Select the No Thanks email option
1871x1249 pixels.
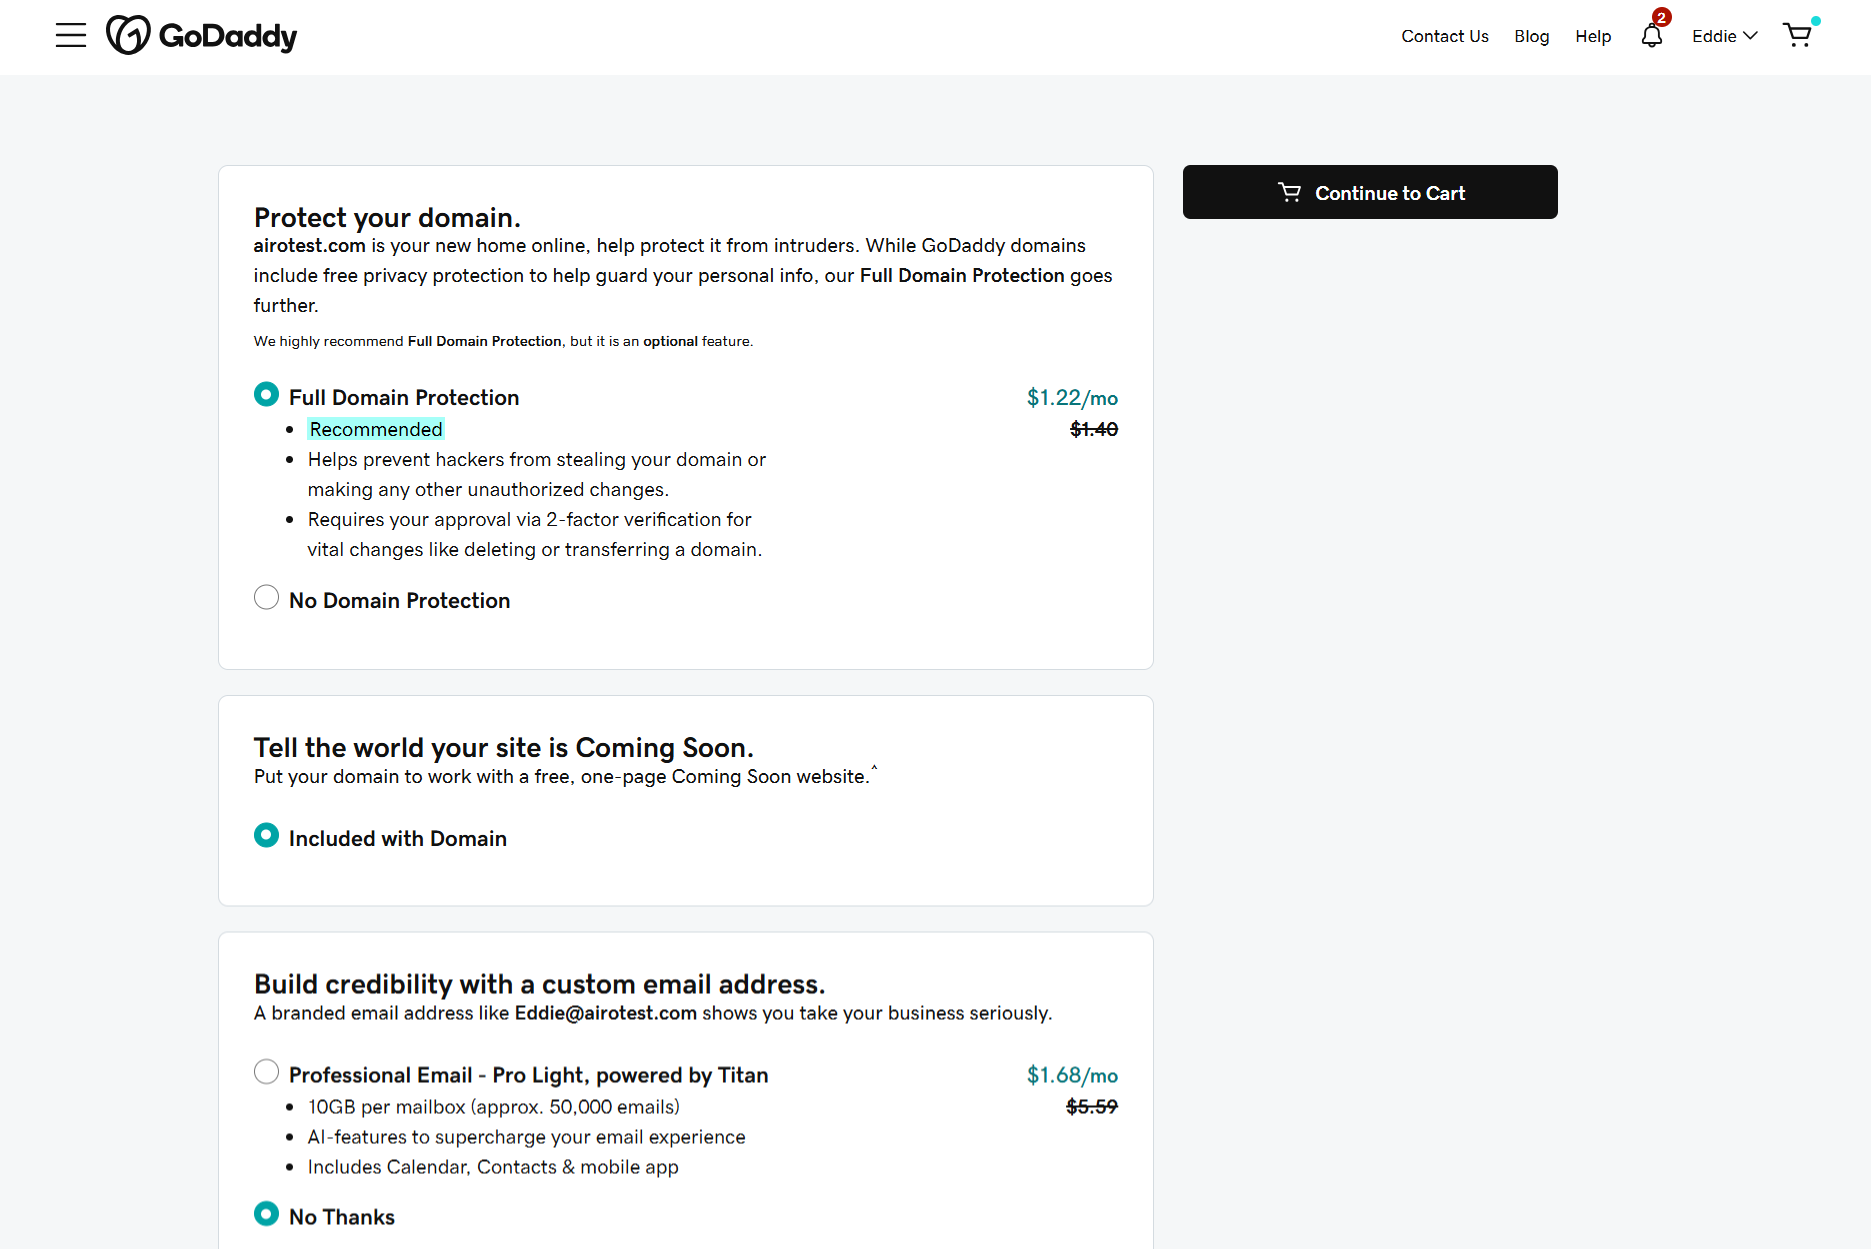266,1214
